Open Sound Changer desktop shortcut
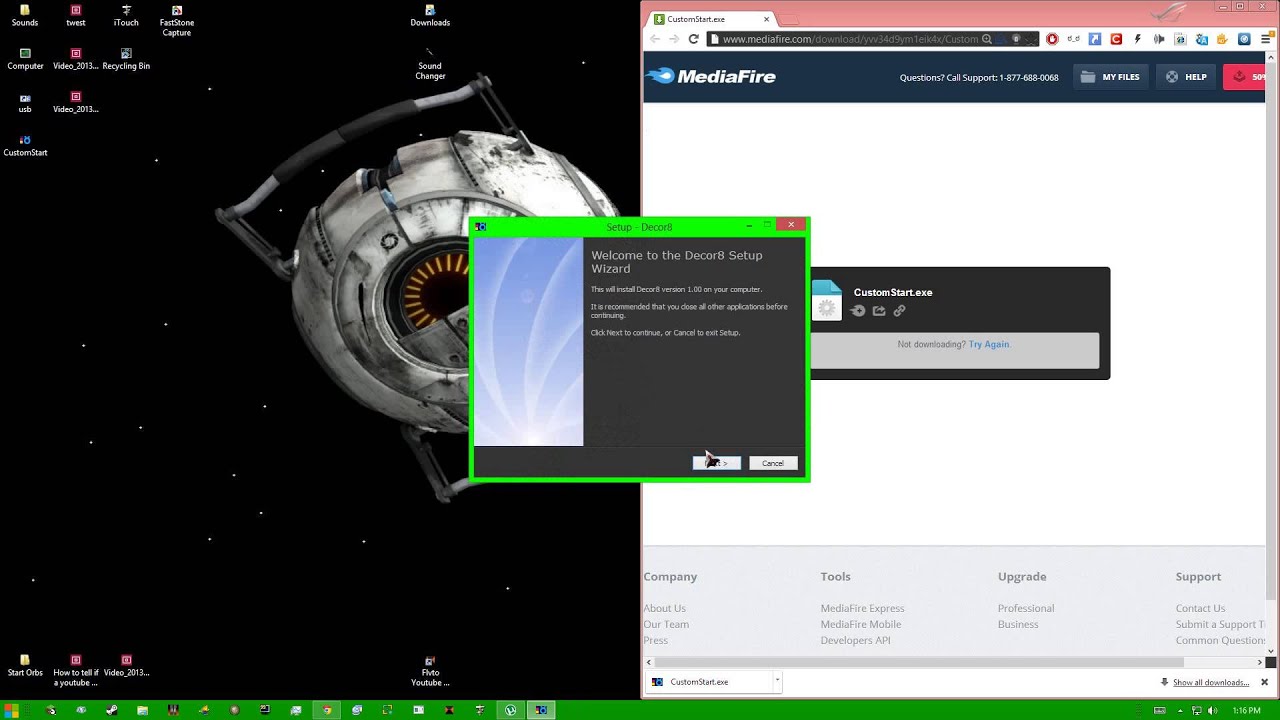 (x=430, y=64)
